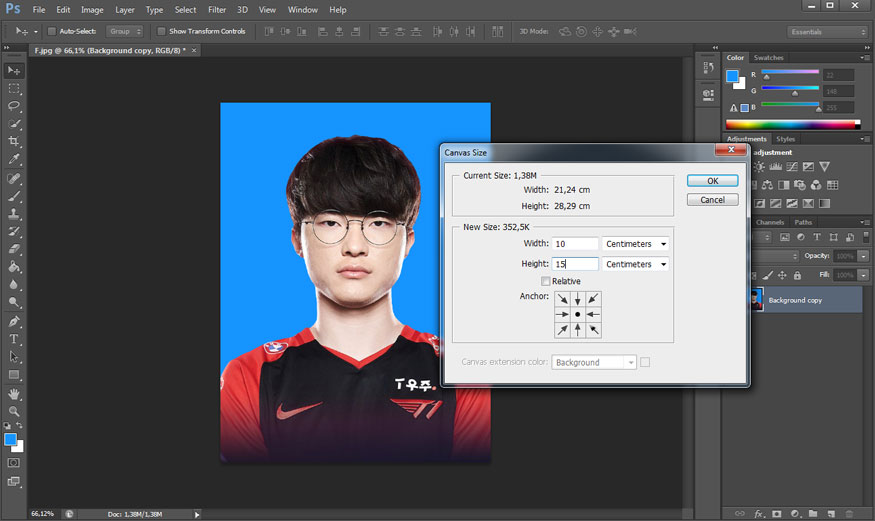Select the Rectangular Marquee tool
875x521 pixels.
click(x=14, y=89)
